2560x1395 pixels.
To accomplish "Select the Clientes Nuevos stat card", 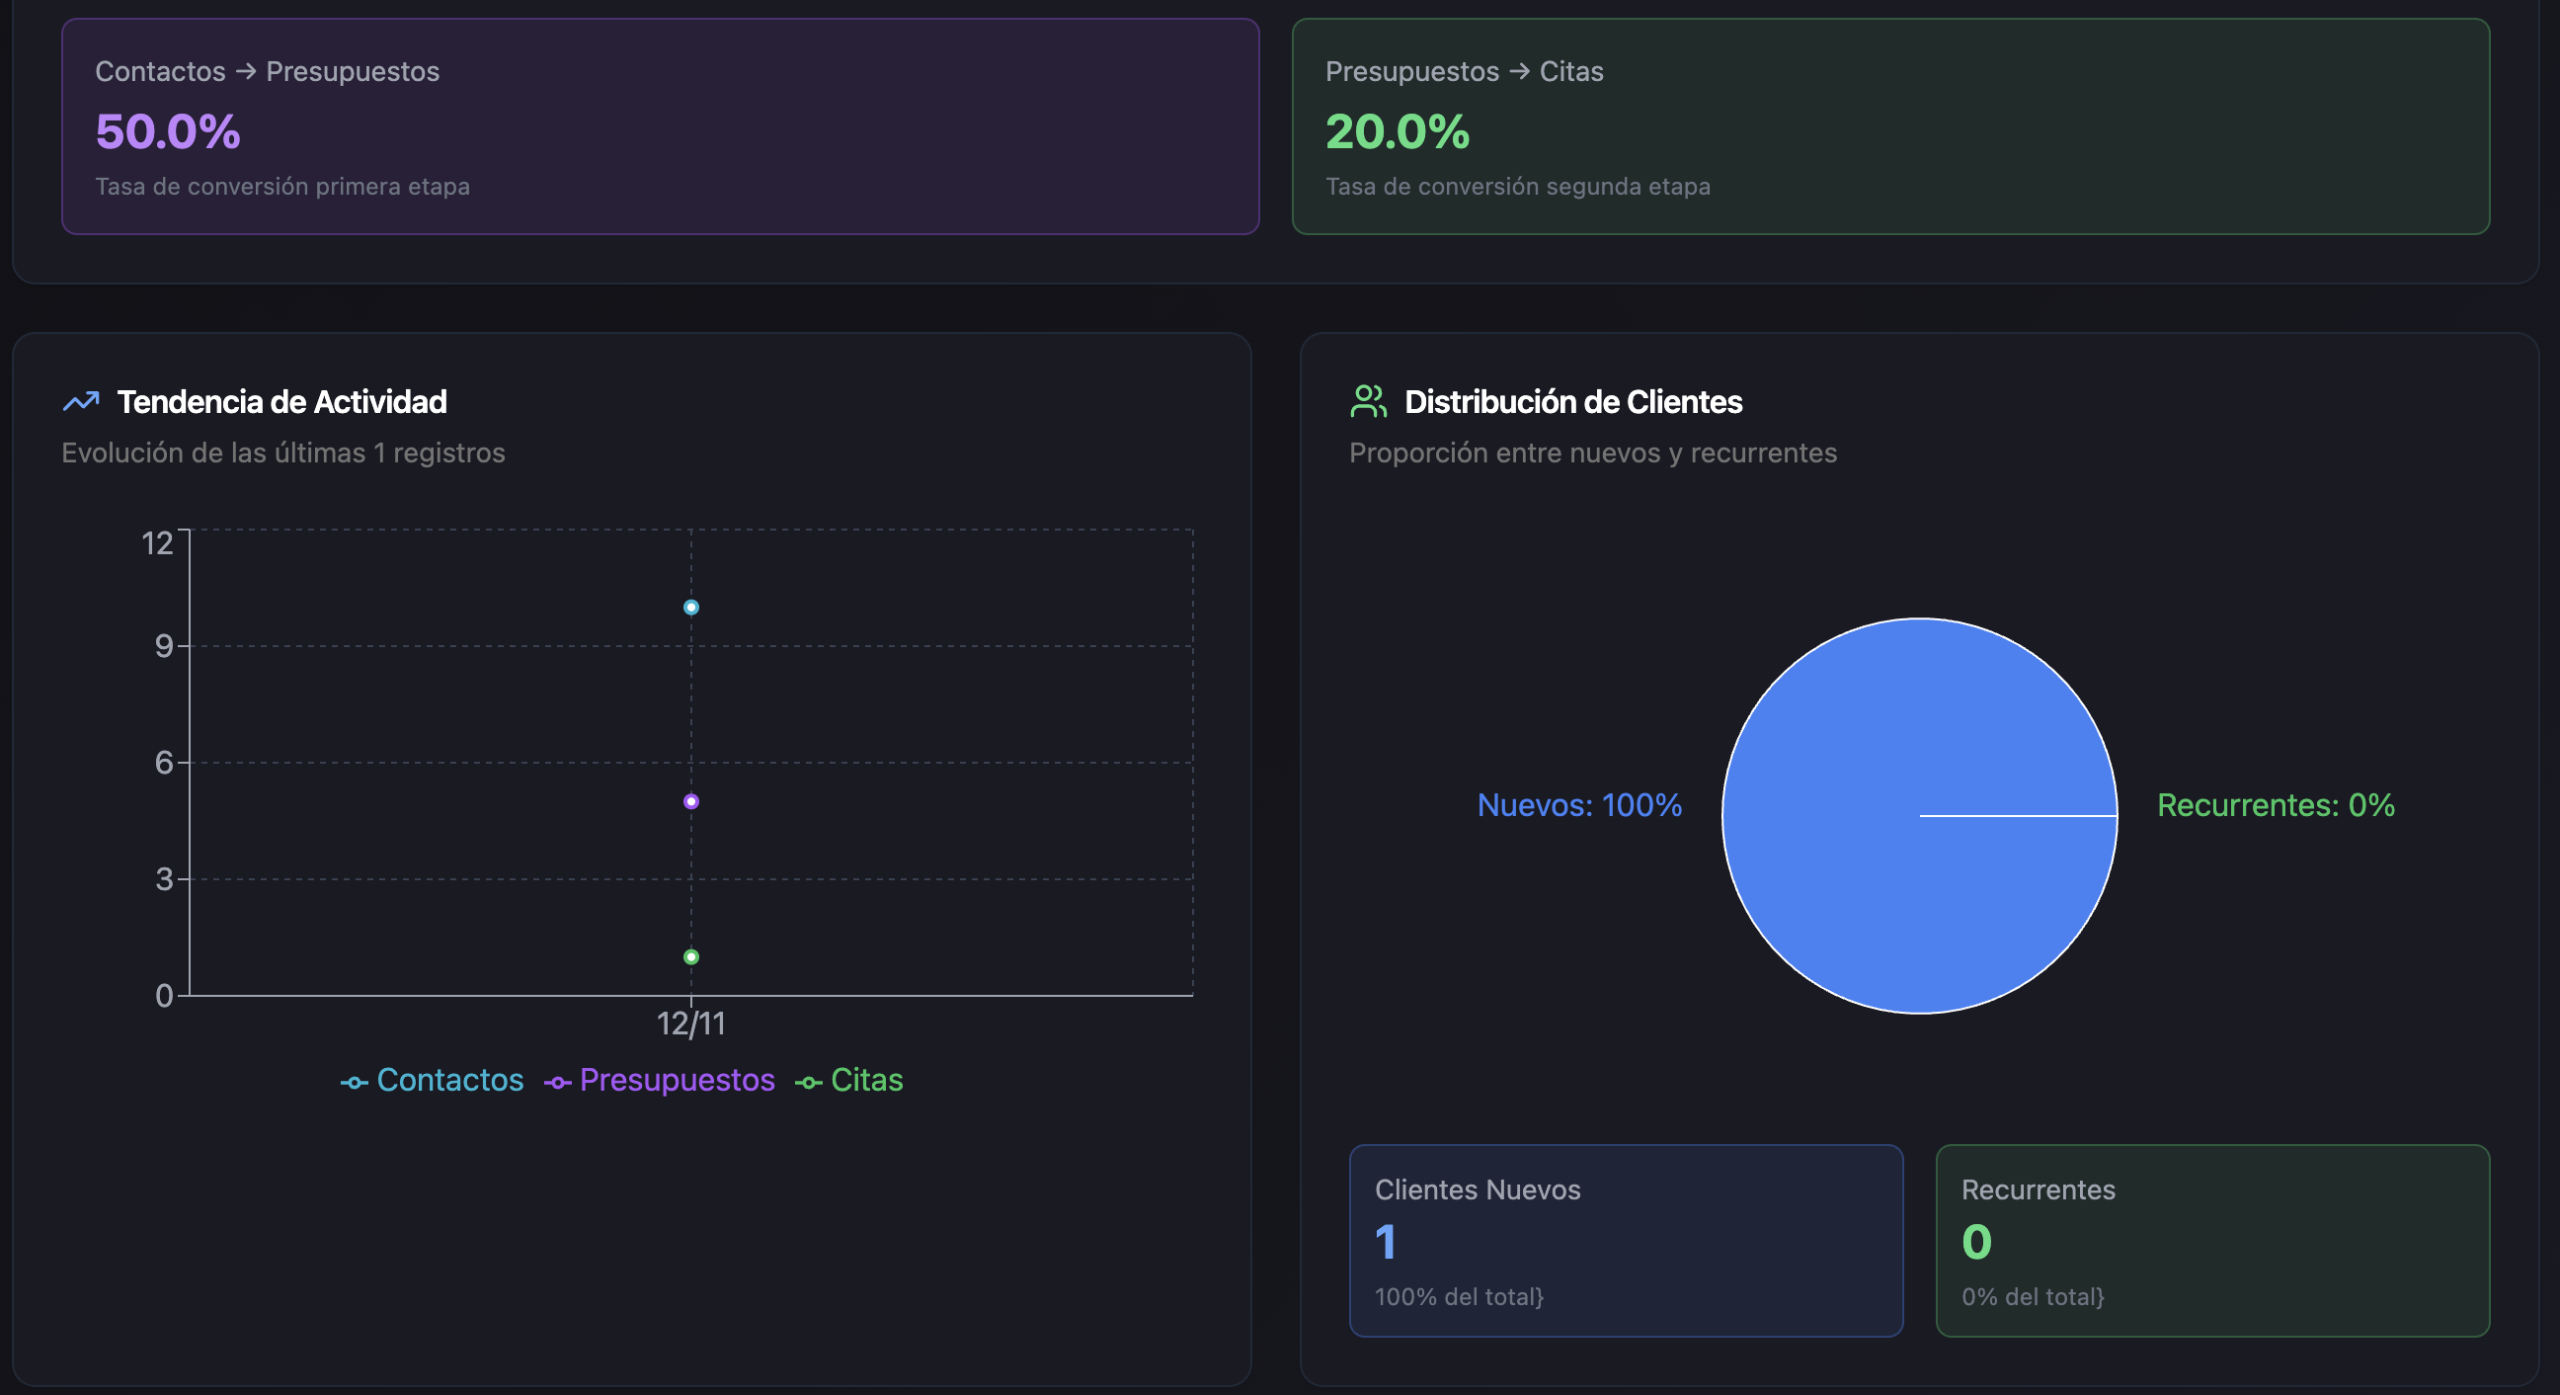I will 1625,1240.
